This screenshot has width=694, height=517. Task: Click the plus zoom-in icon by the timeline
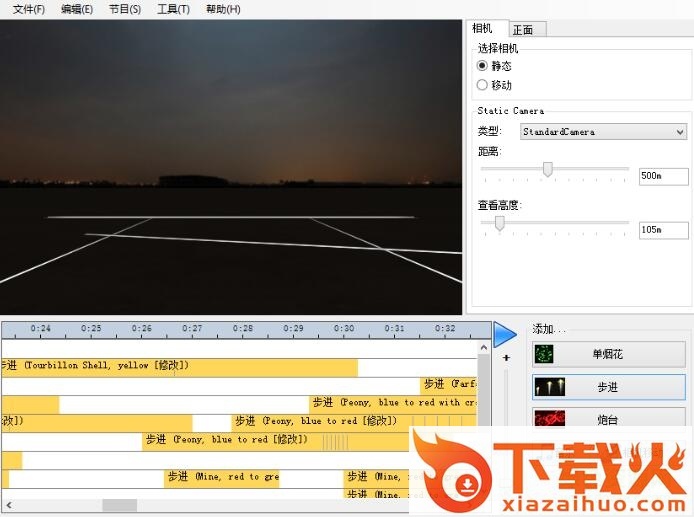(506, 358)
